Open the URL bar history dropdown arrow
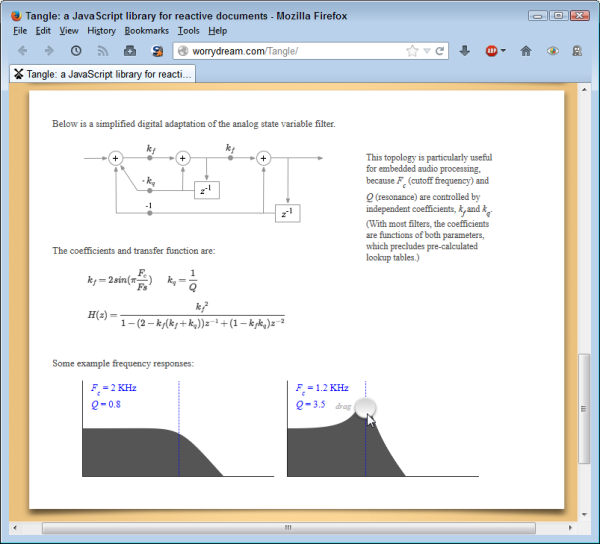Viewport: 600px width, 544px height. [x=427, y=51]
